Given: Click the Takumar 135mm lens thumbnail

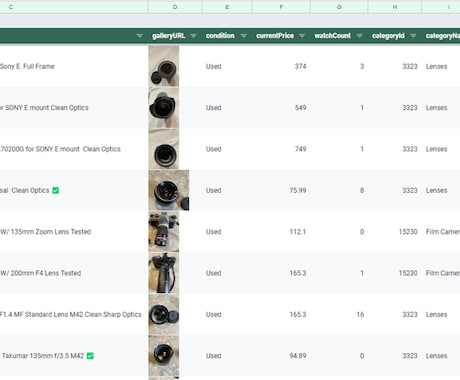Looking at the screenshot, I should click(x=164, y=355).
